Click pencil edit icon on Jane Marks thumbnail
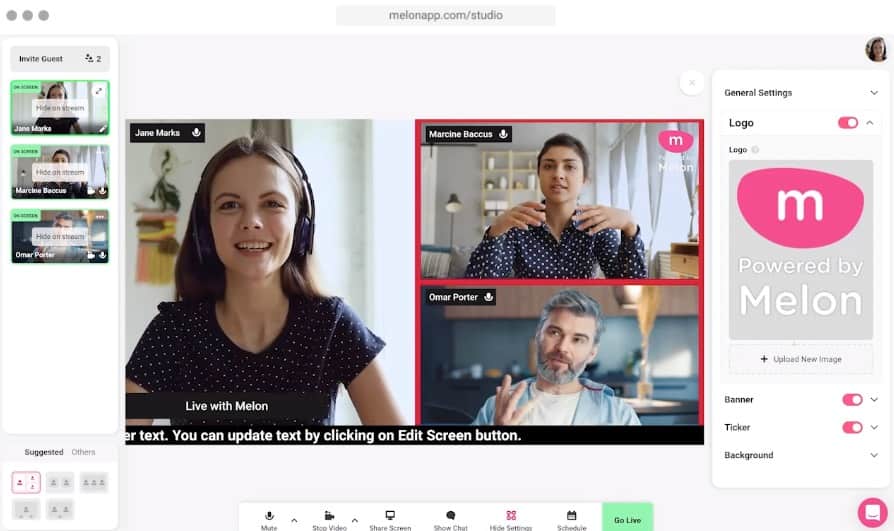This screenshot has width=894, height=531. click(103, 129)
